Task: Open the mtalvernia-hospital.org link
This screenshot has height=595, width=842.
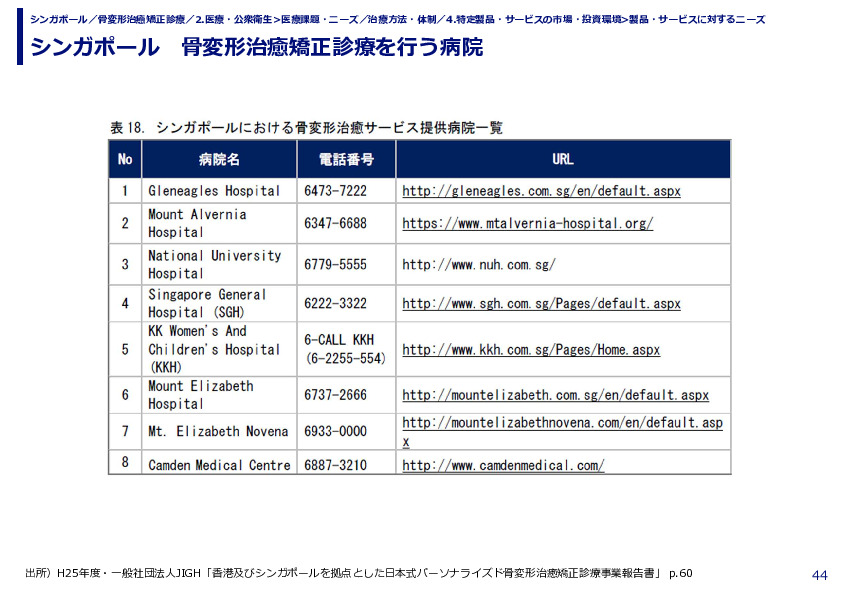Action: point(527,223)
